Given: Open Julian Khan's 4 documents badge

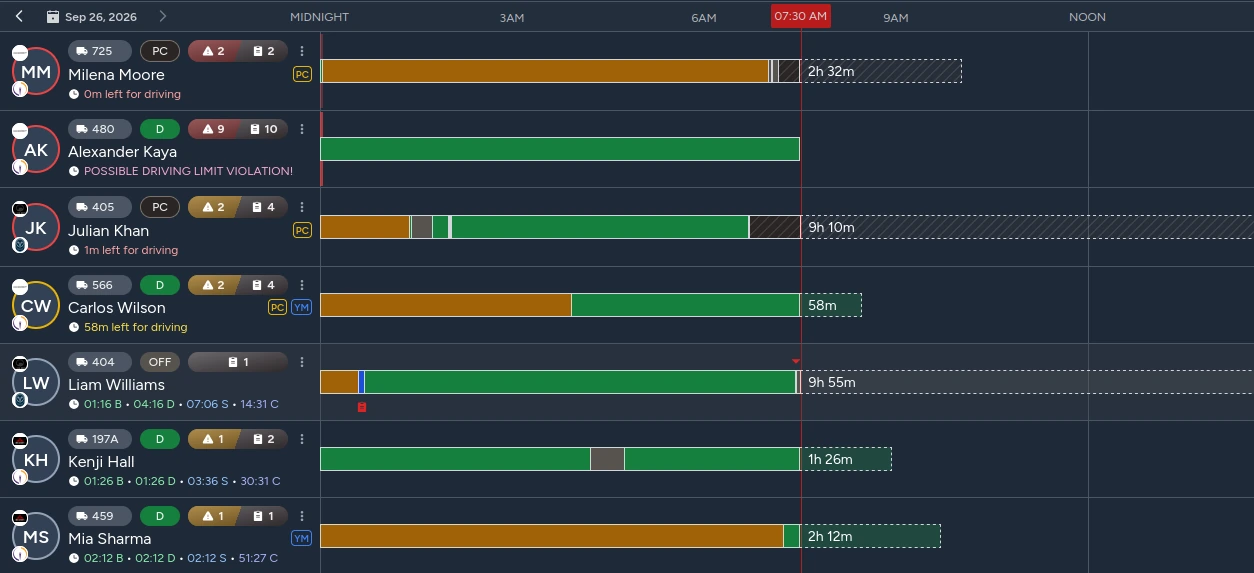Looking at the screenshot, I should [x=263, y=207].
